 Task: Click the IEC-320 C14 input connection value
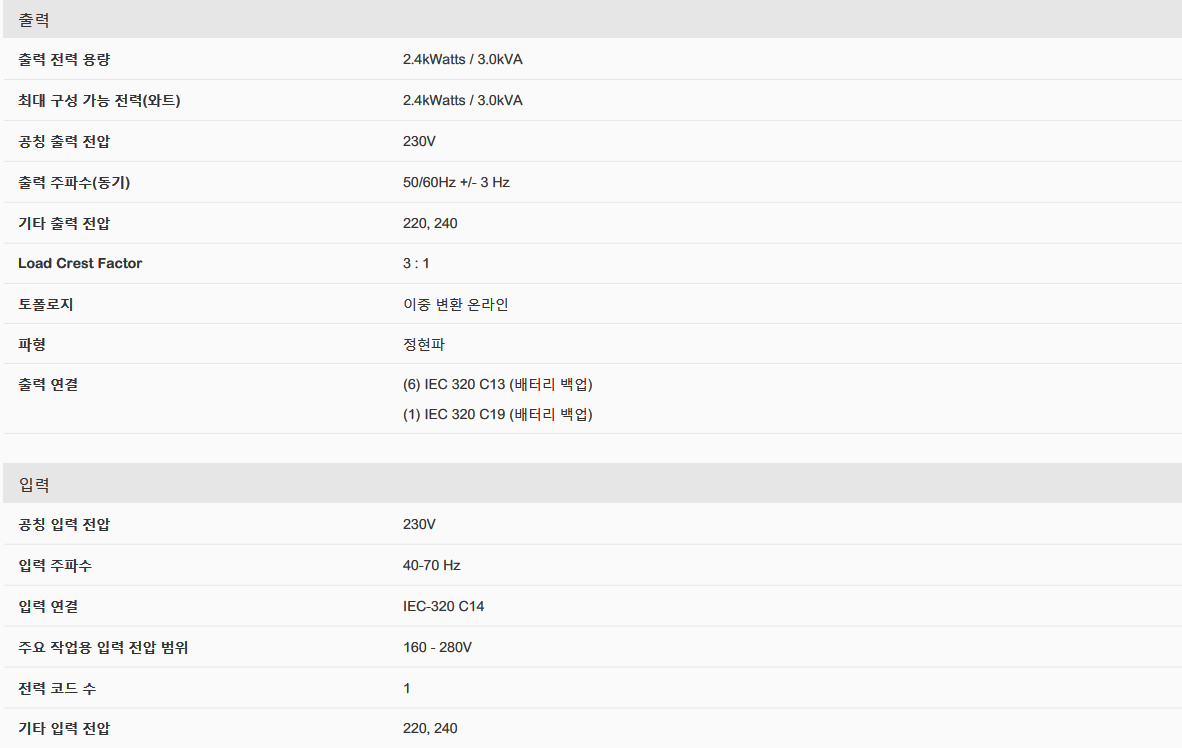point(443,606)
